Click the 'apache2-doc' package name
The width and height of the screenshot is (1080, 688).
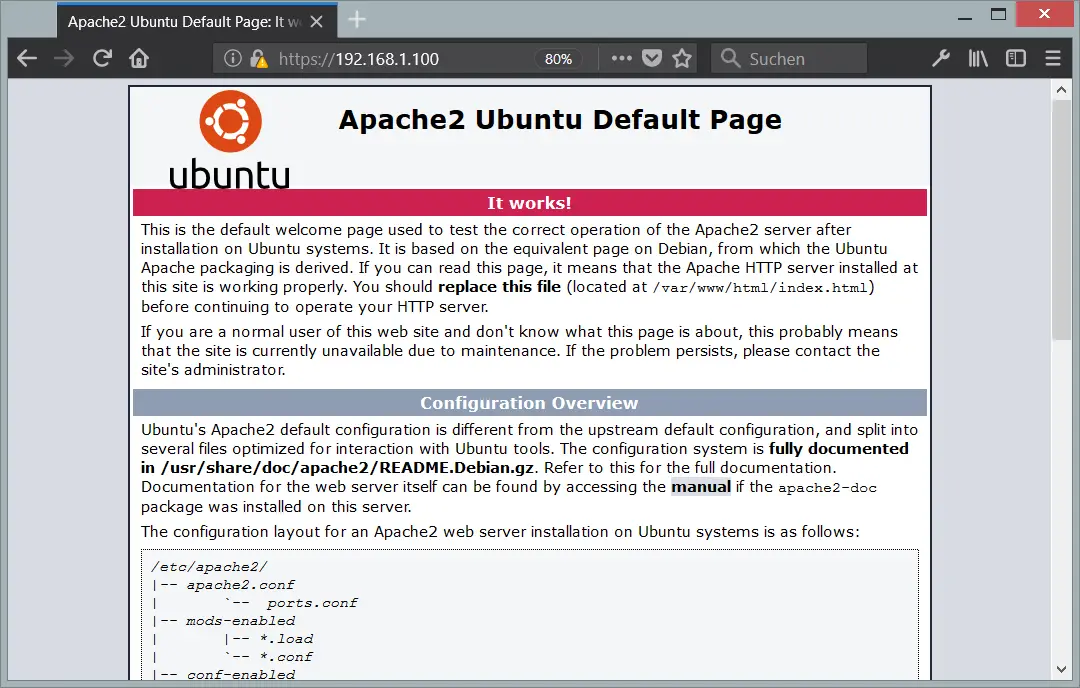827,488
